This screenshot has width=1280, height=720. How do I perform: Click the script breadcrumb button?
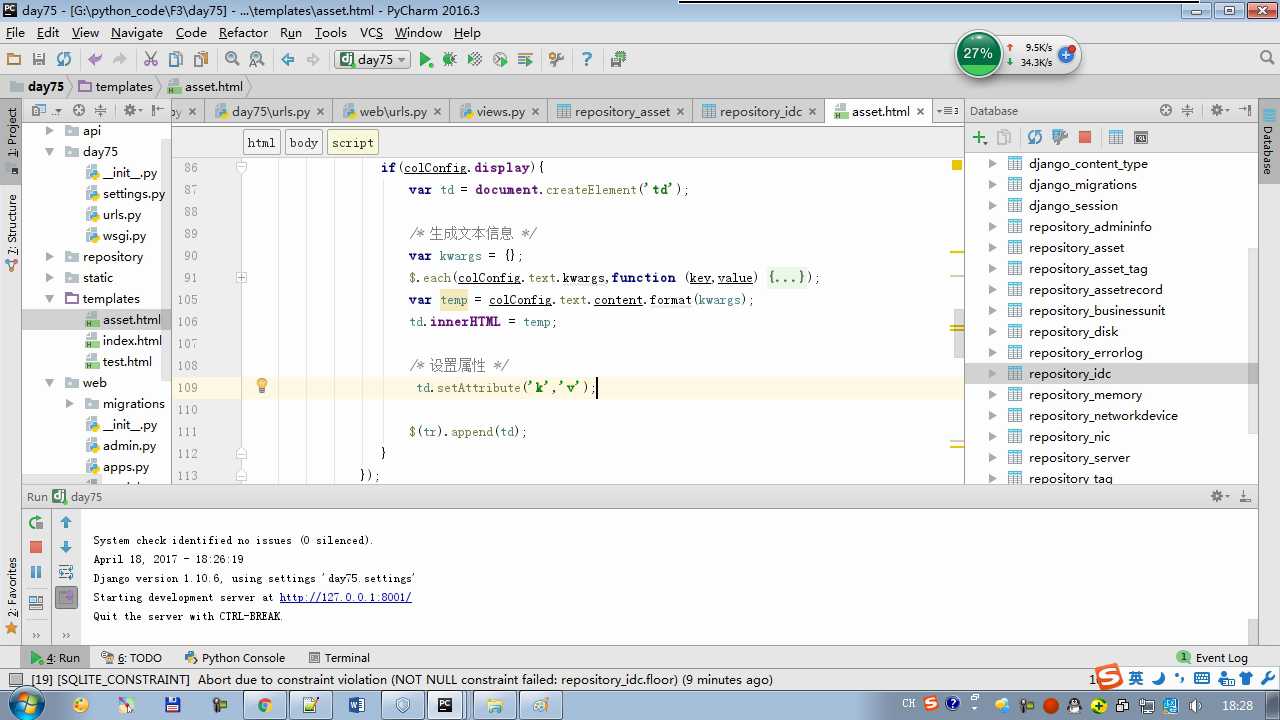coord(353,143)
